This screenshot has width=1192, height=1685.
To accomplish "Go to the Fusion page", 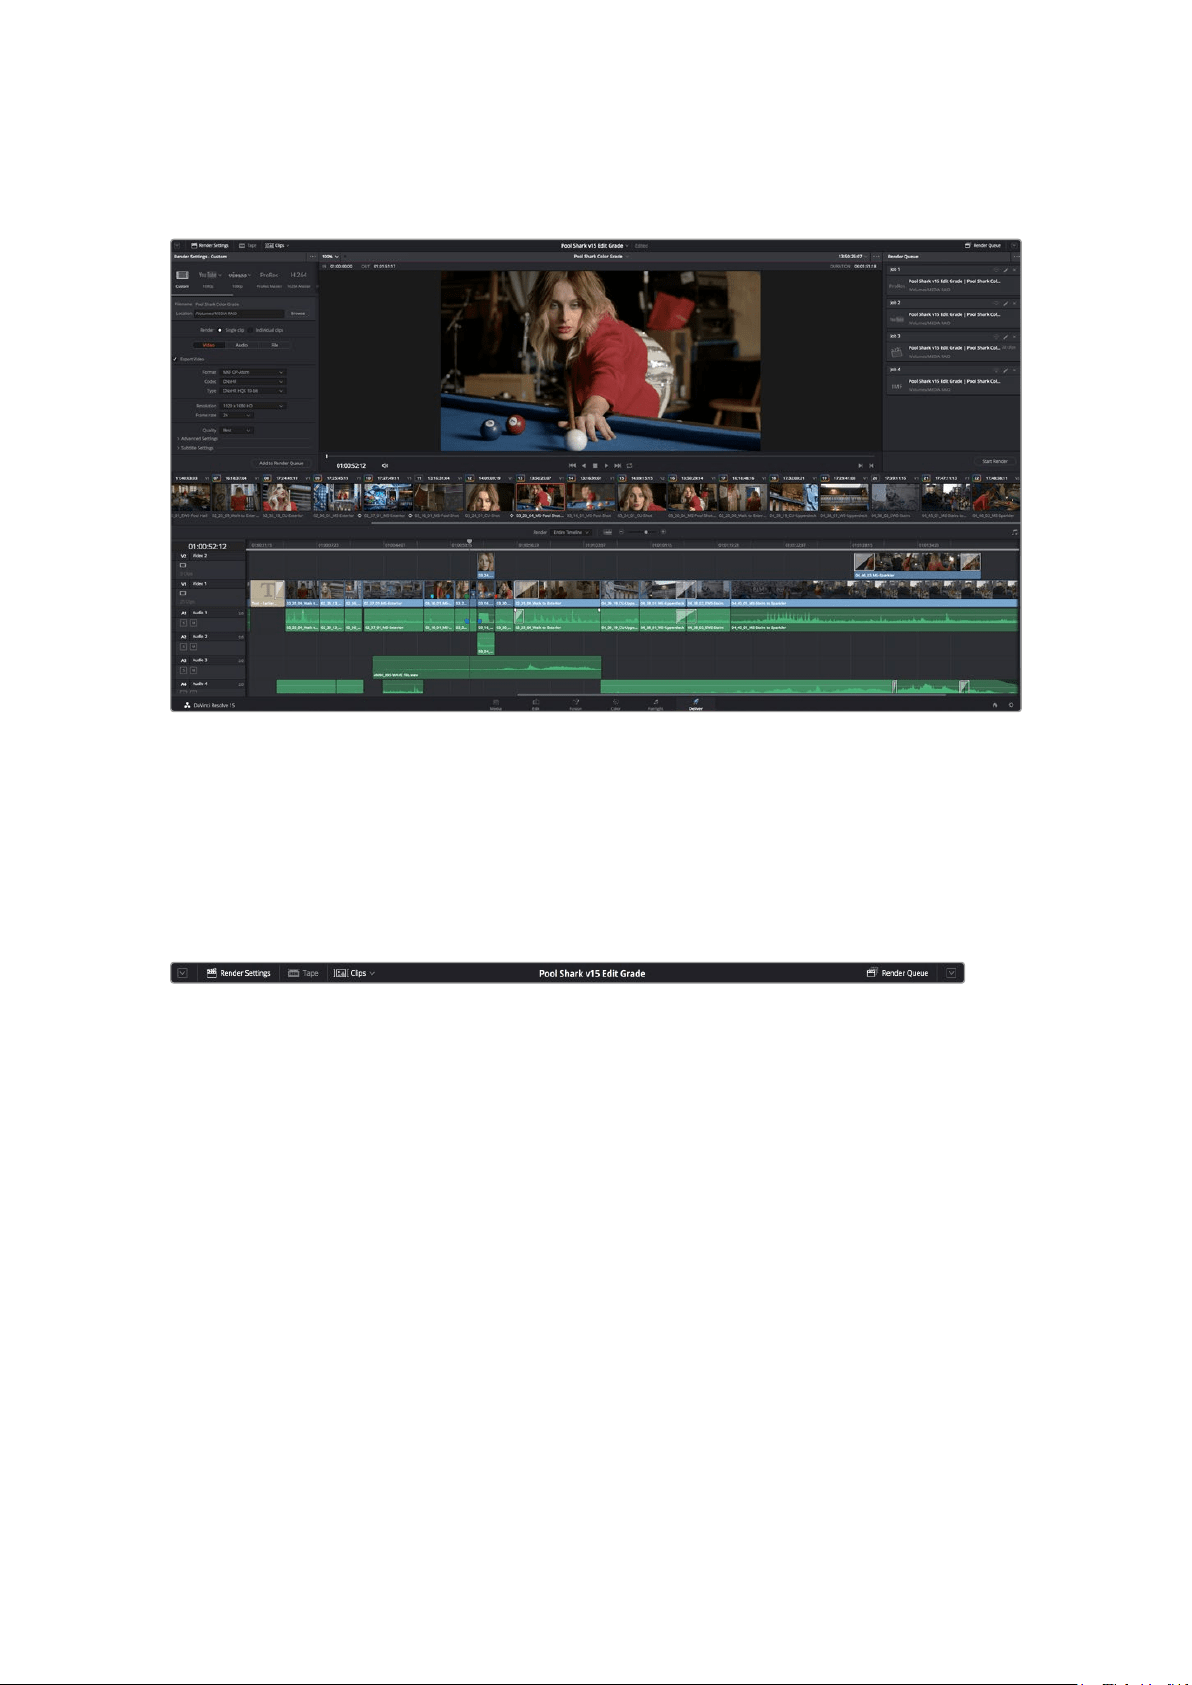I will pos(576,705).
